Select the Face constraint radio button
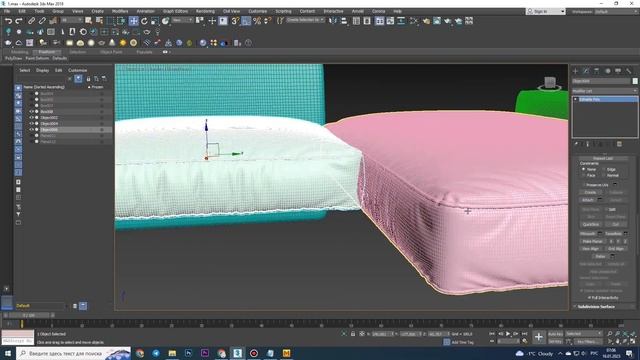The image size is (640, 360). tap(584, 175)
